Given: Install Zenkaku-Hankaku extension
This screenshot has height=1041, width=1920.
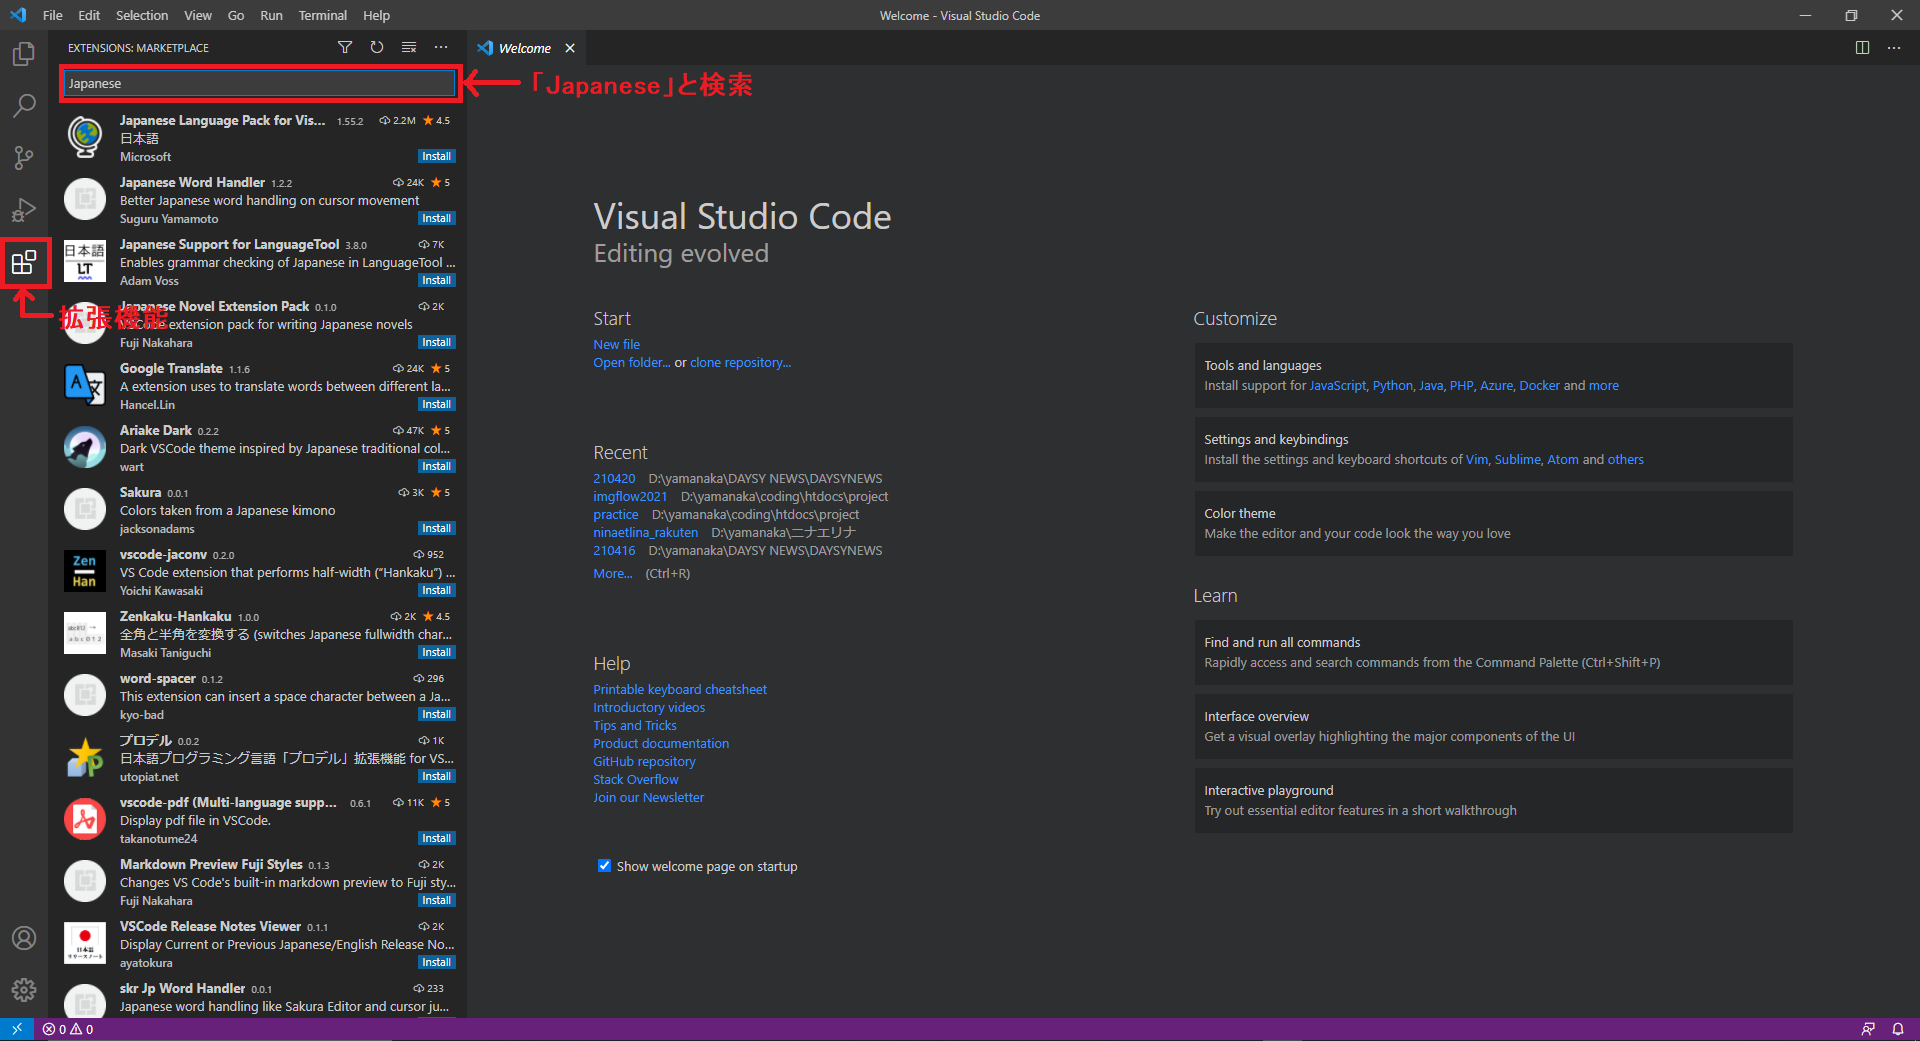Looking at the screenshot, I should (x=436, y=652).
